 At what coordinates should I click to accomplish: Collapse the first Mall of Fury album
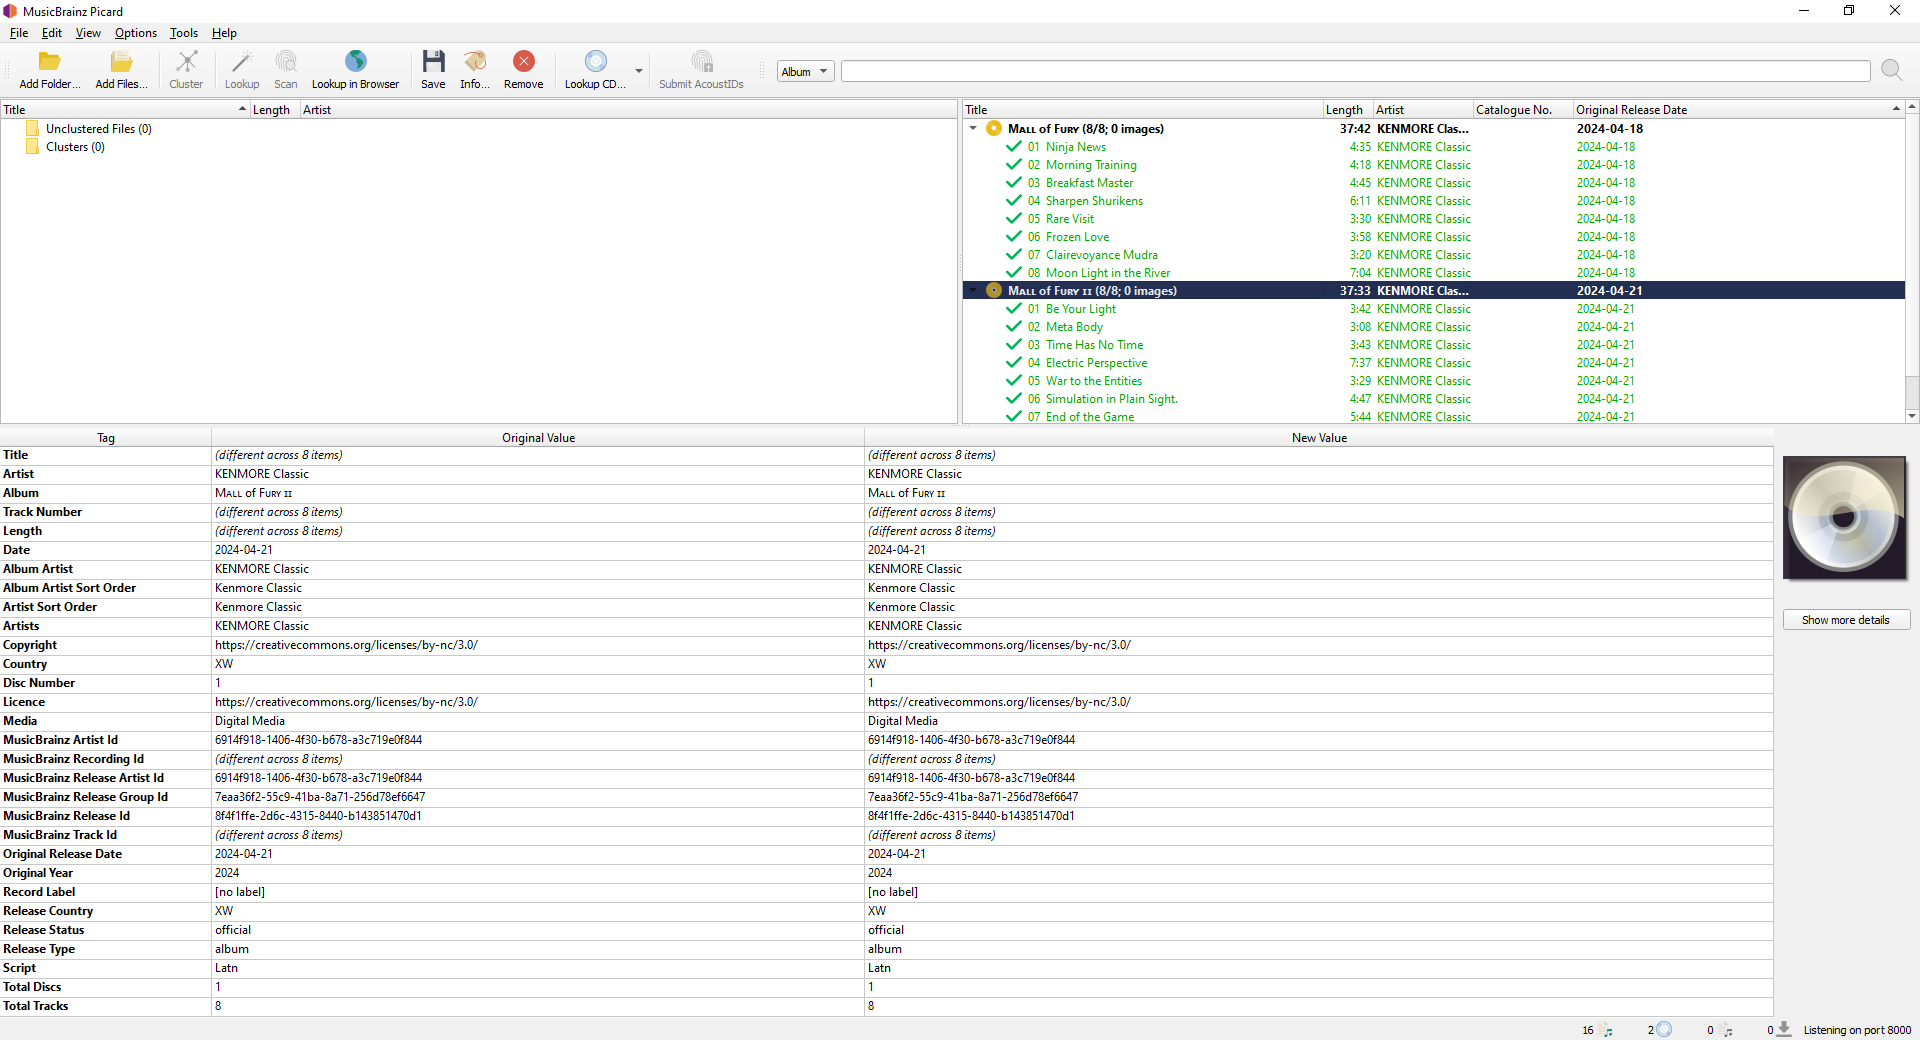point(973,129)
